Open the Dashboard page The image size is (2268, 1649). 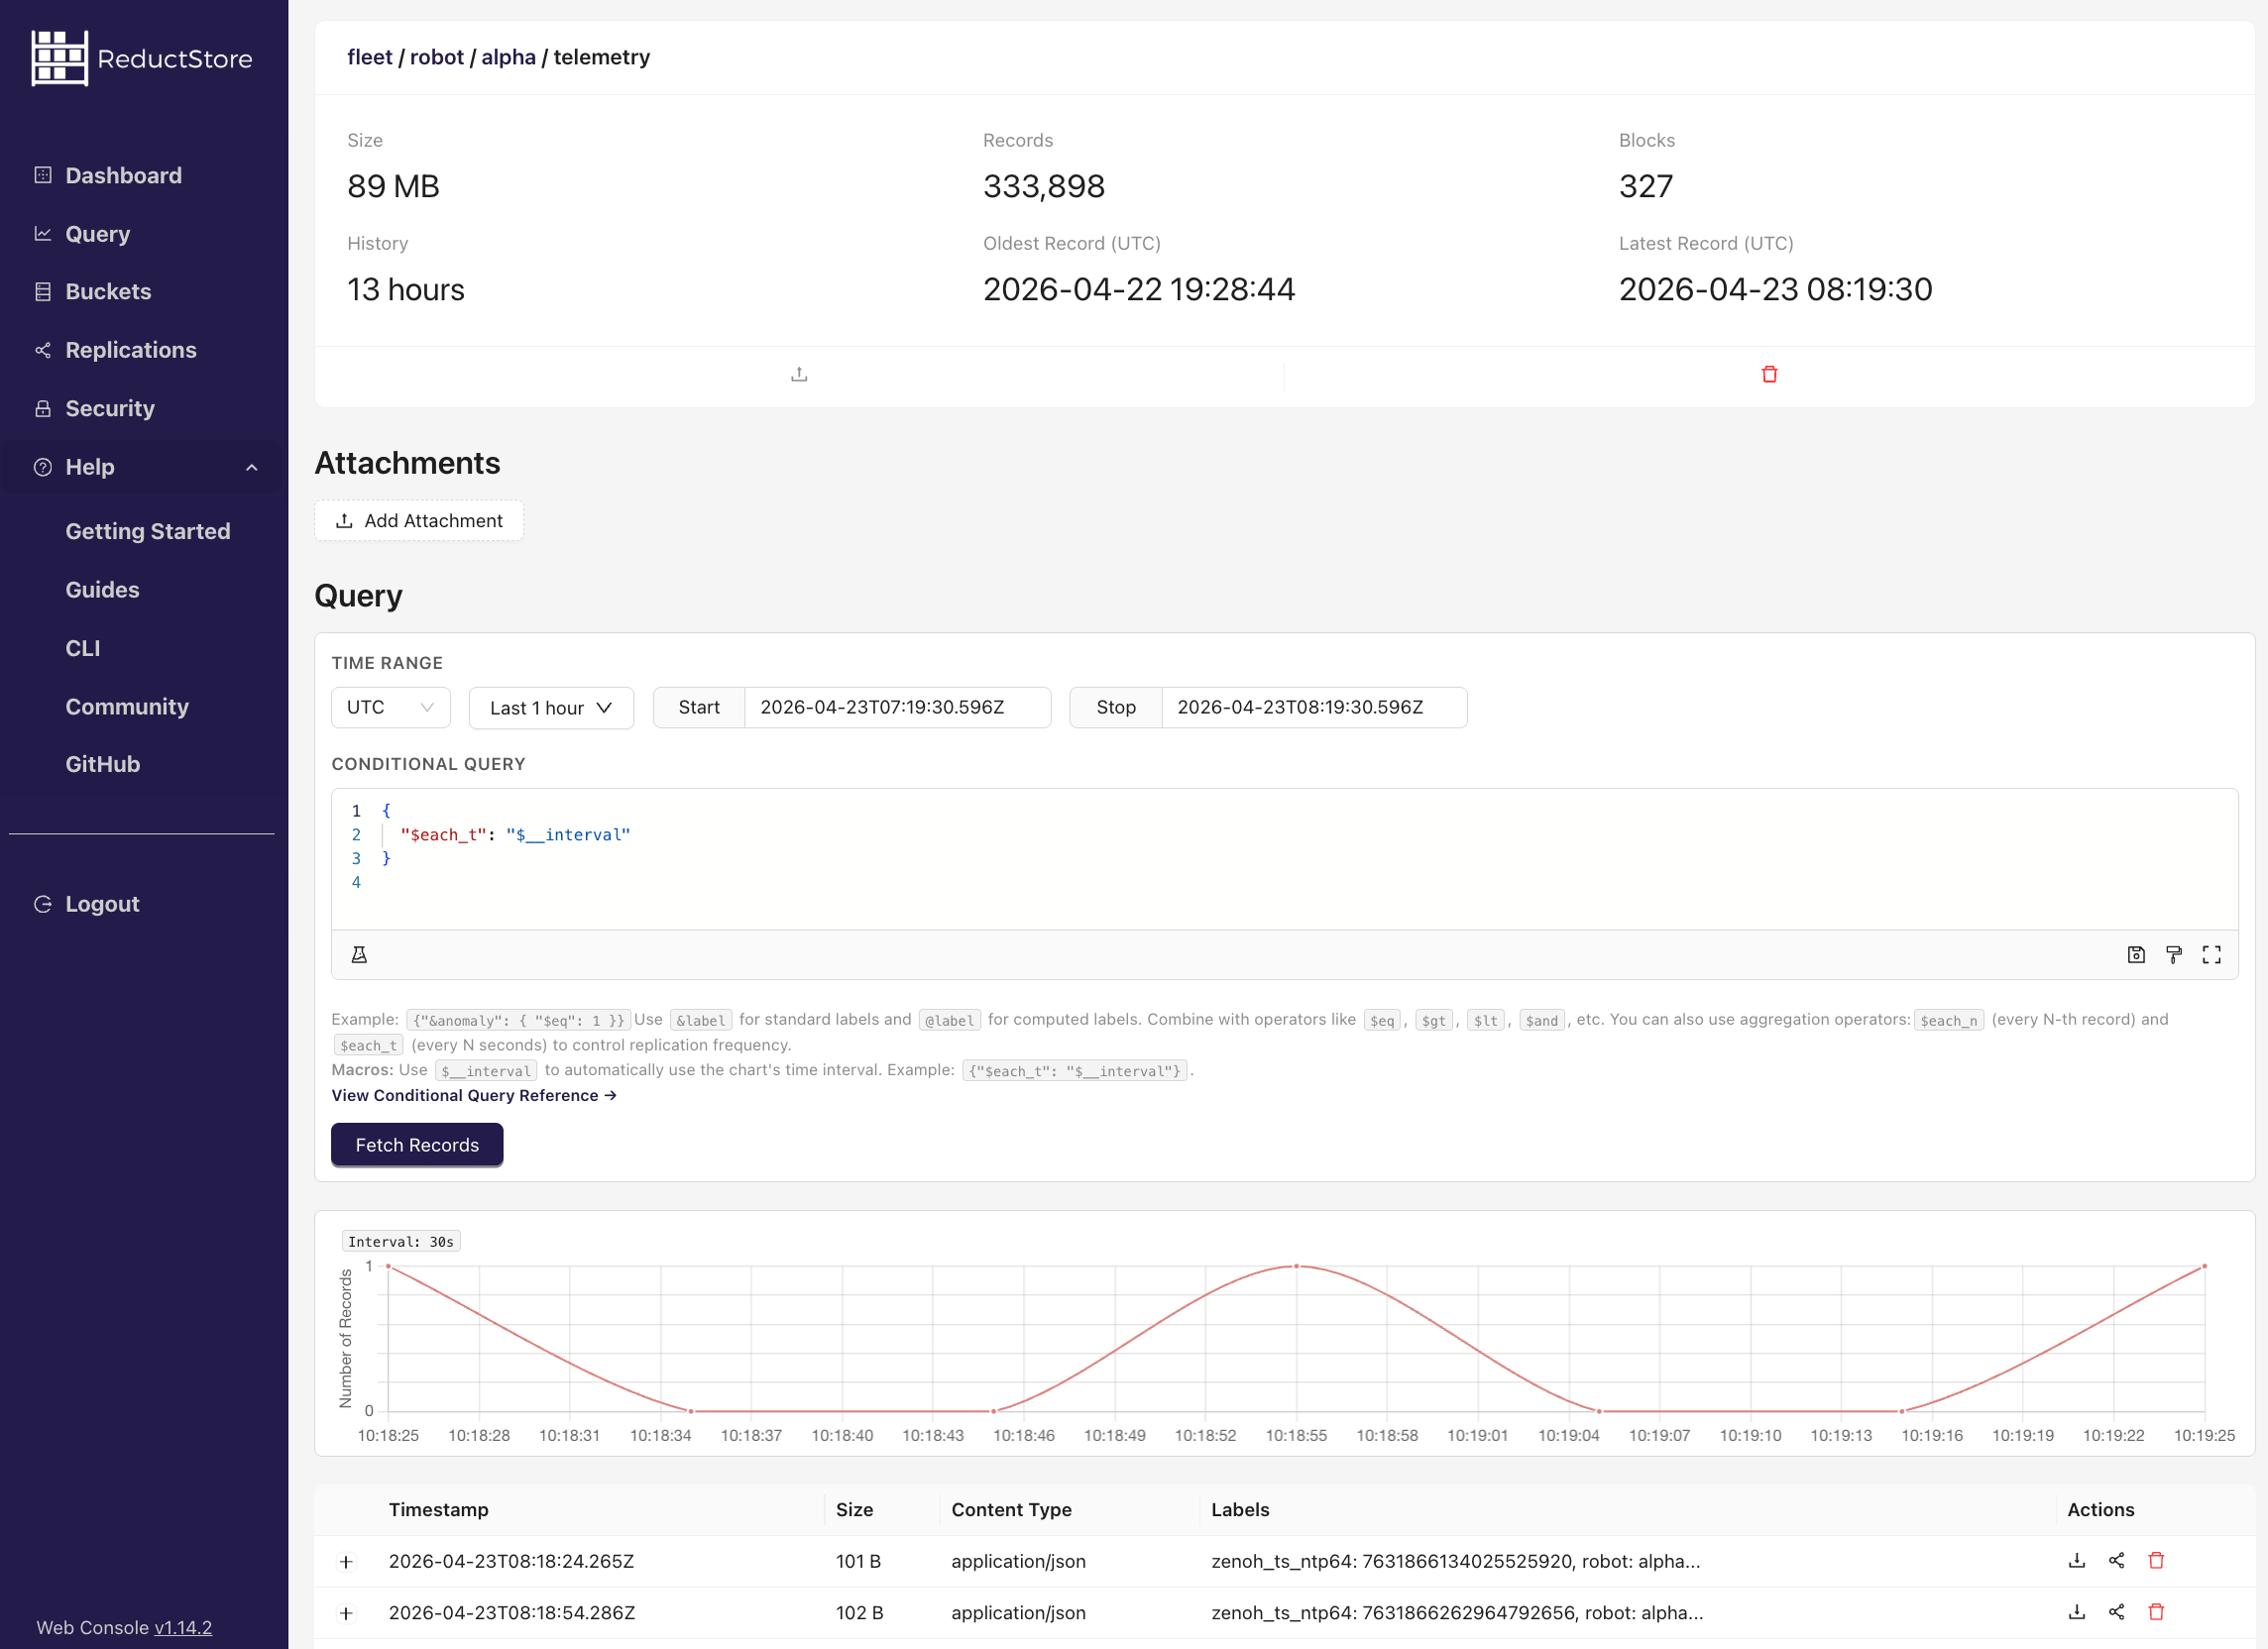pos(123,176)
